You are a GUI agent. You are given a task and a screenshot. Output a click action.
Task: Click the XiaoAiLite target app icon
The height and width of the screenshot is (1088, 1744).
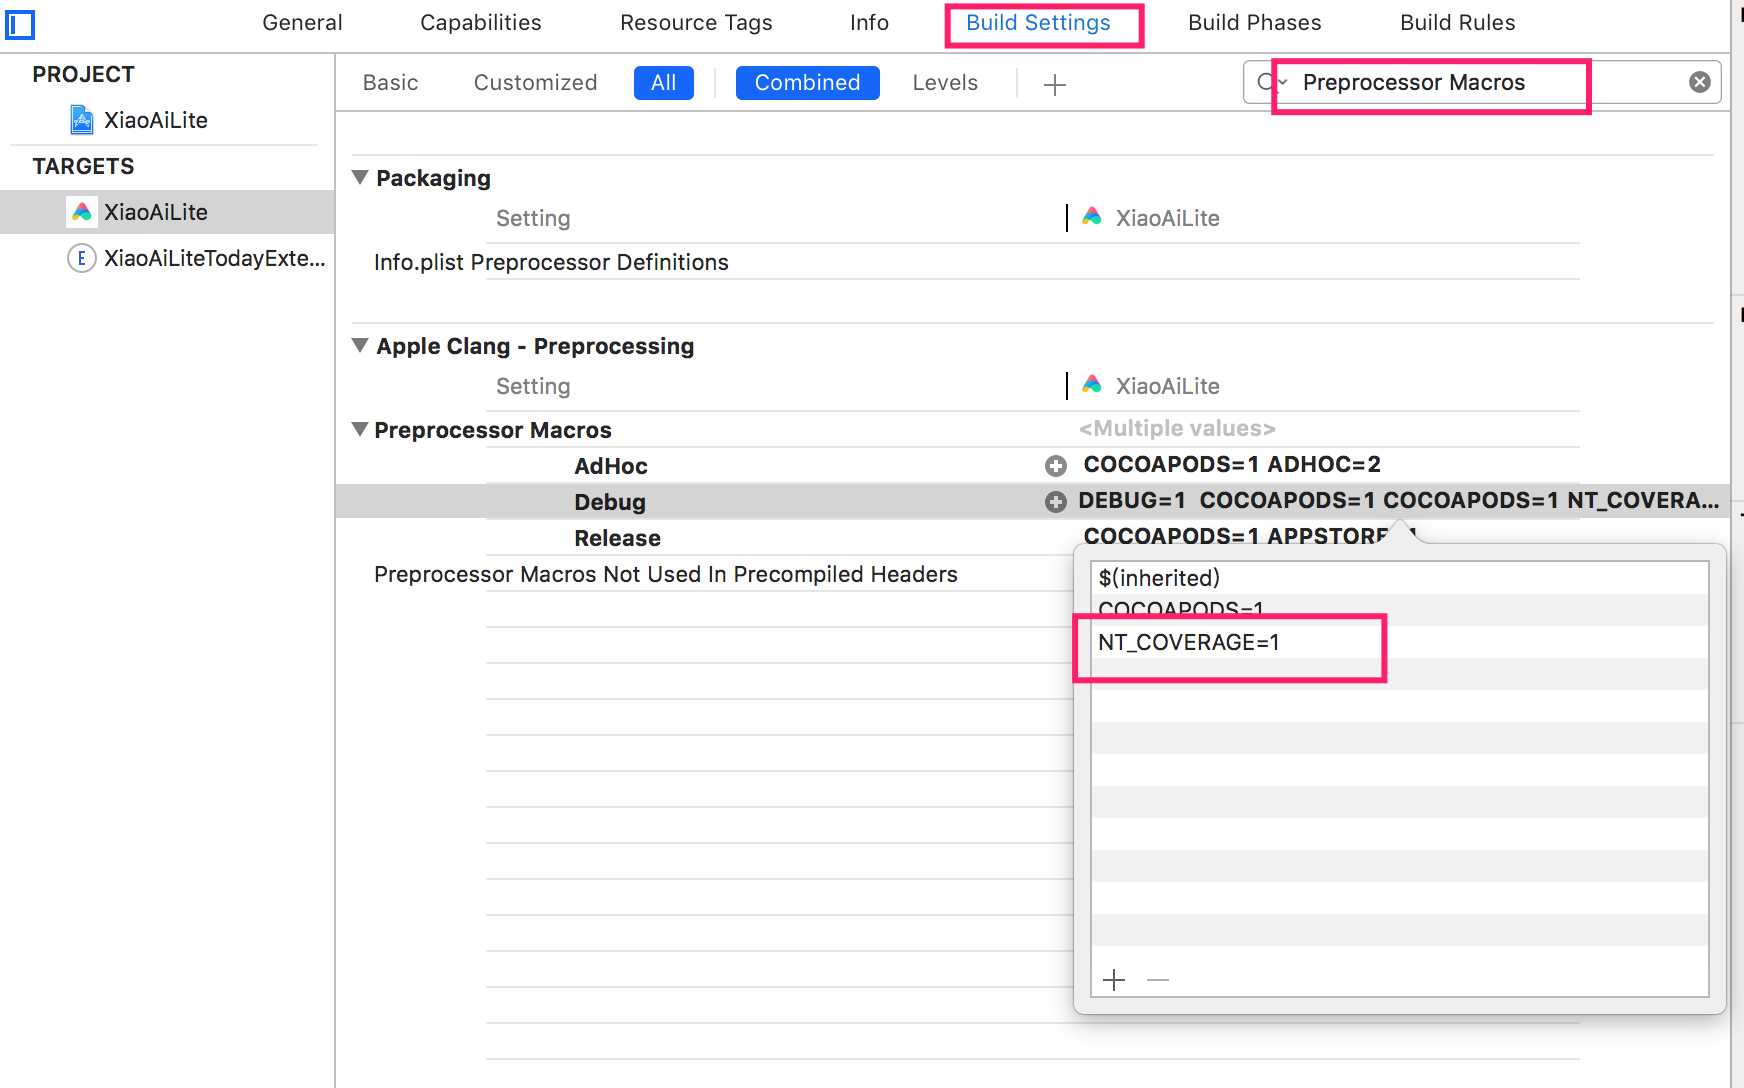[82, 212]
